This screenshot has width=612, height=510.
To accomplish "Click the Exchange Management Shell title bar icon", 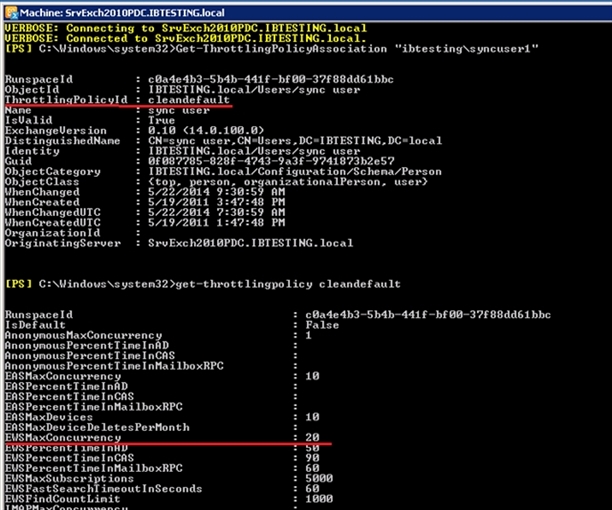I will [11, 13].
